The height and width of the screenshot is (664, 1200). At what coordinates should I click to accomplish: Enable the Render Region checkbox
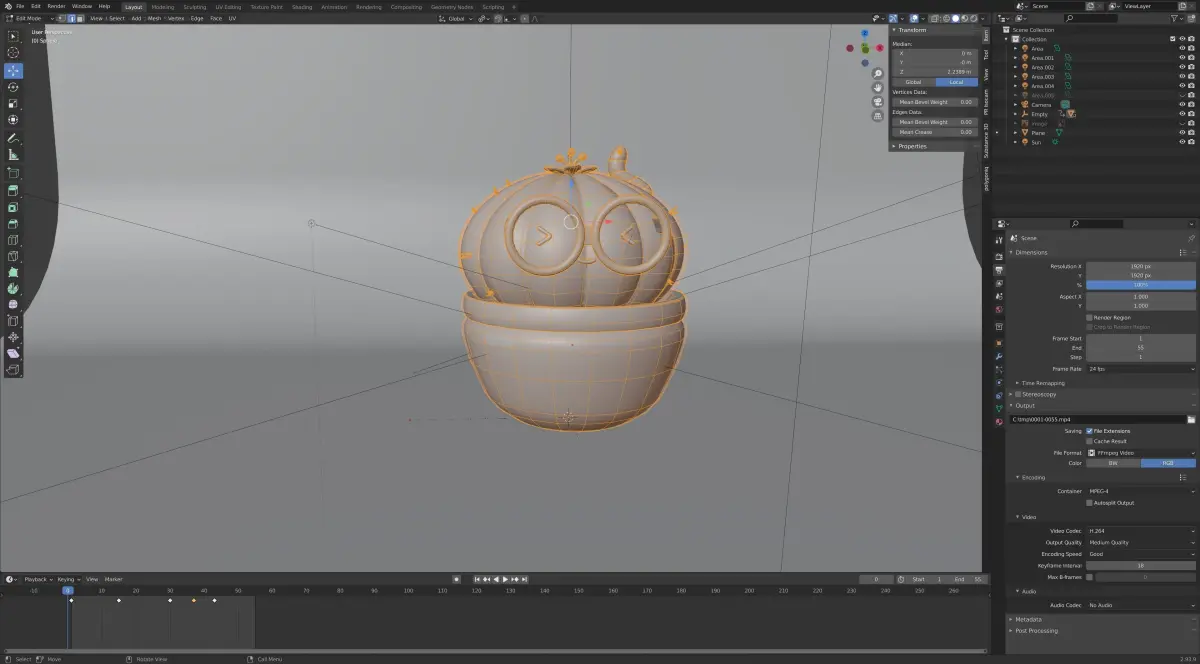(x=1089, y=317)
